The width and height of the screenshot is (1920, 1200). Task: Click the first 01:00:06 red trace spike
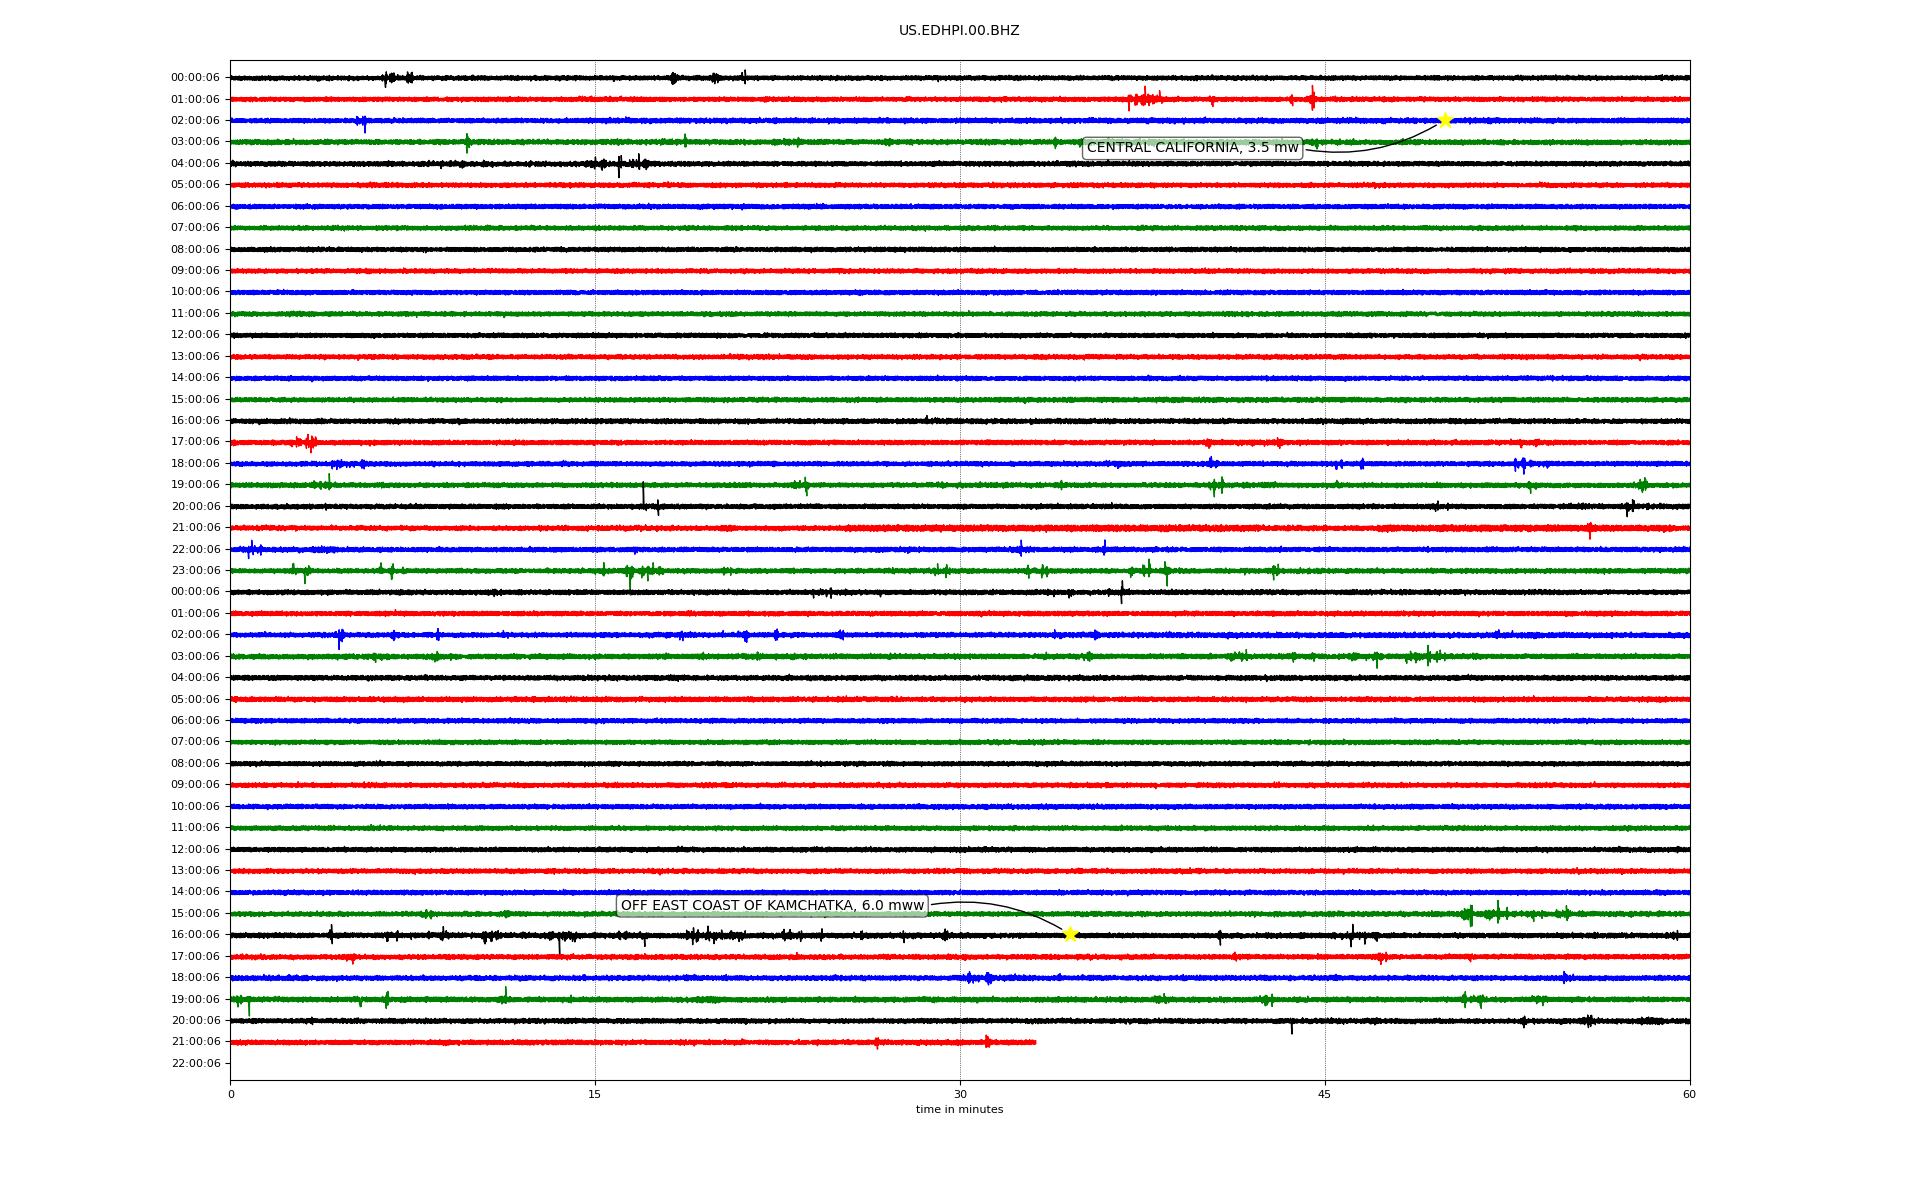tap(1144, 98)
